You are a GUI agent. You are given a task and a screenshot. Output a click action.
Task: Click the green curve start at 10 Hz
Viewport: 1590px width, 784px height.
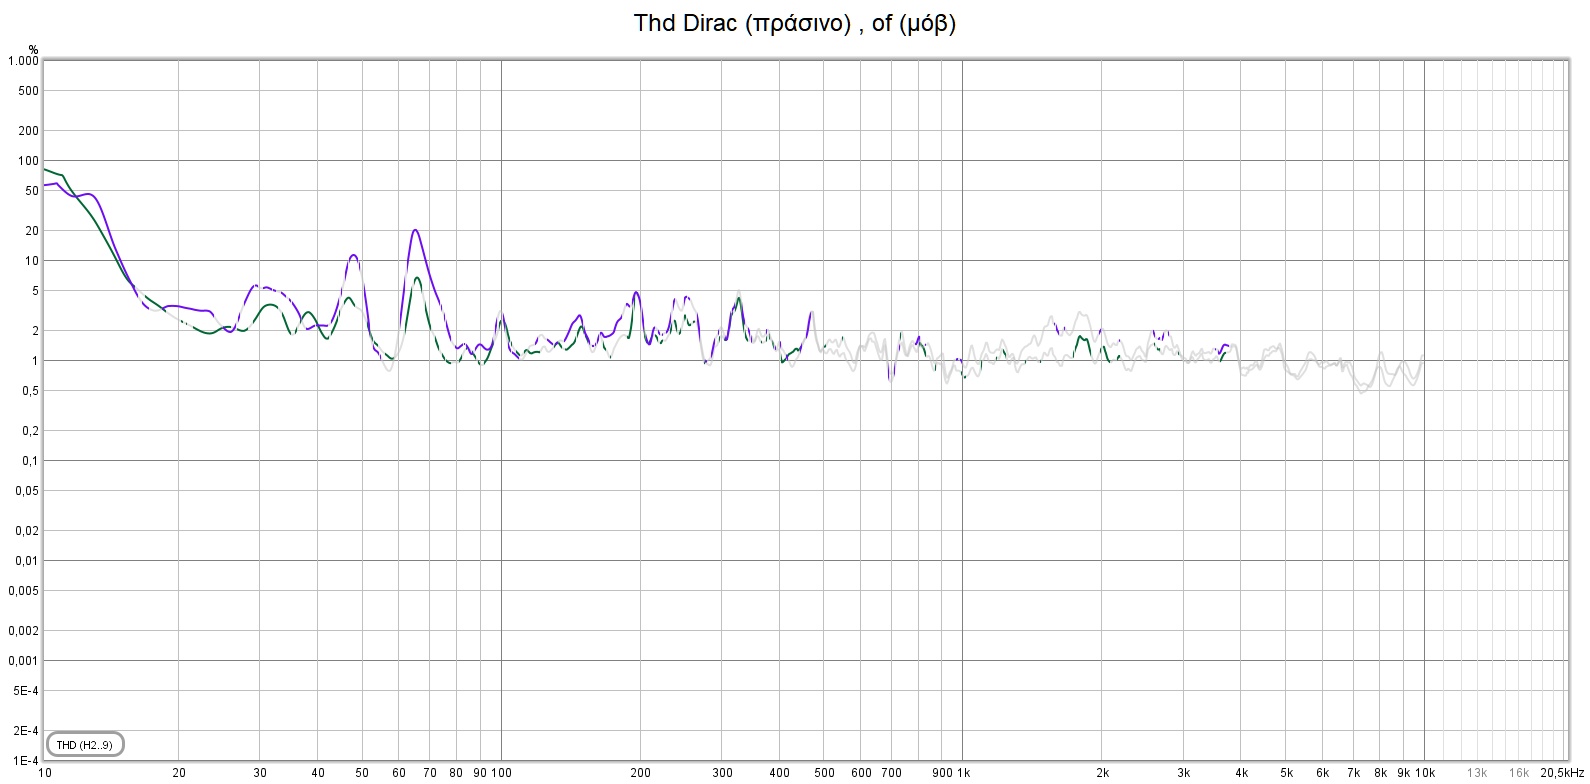46,170
